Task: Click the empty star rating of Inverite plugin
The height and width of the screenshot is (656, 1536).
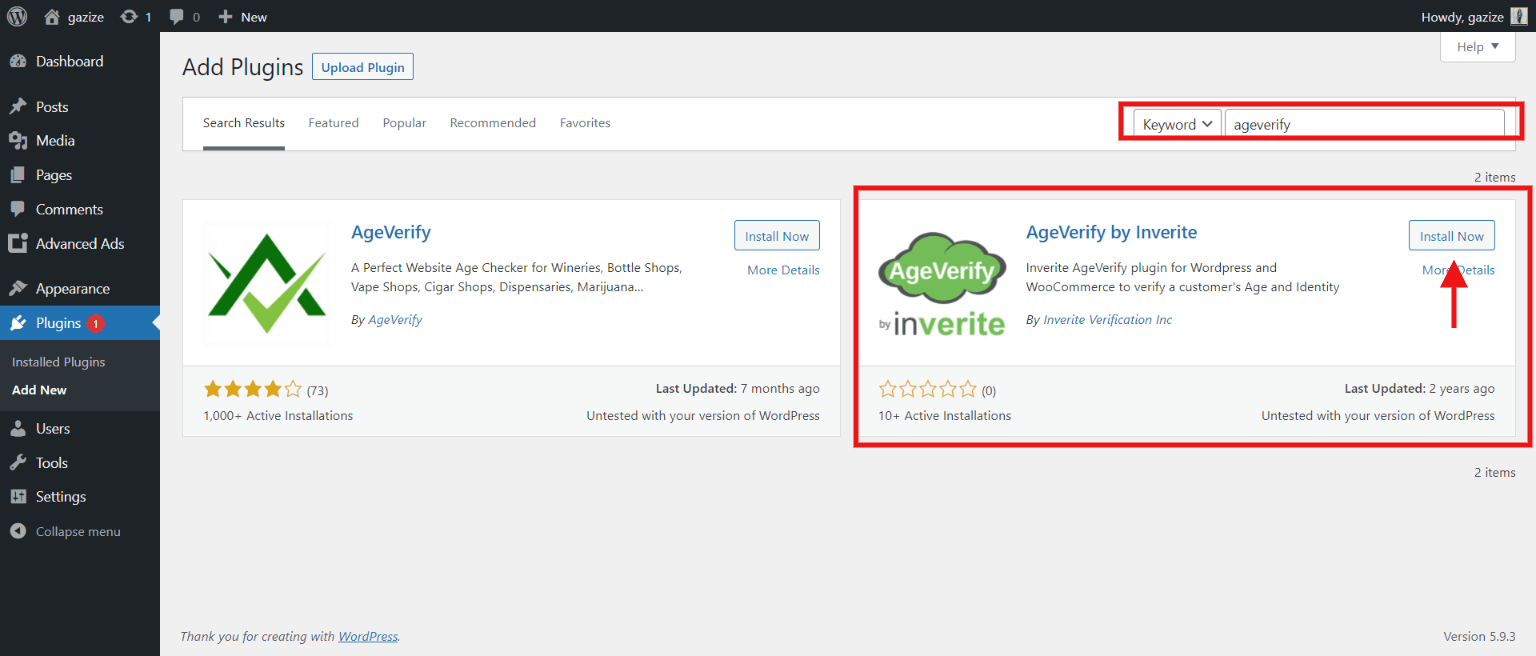Action: click(x=927, y=389)
